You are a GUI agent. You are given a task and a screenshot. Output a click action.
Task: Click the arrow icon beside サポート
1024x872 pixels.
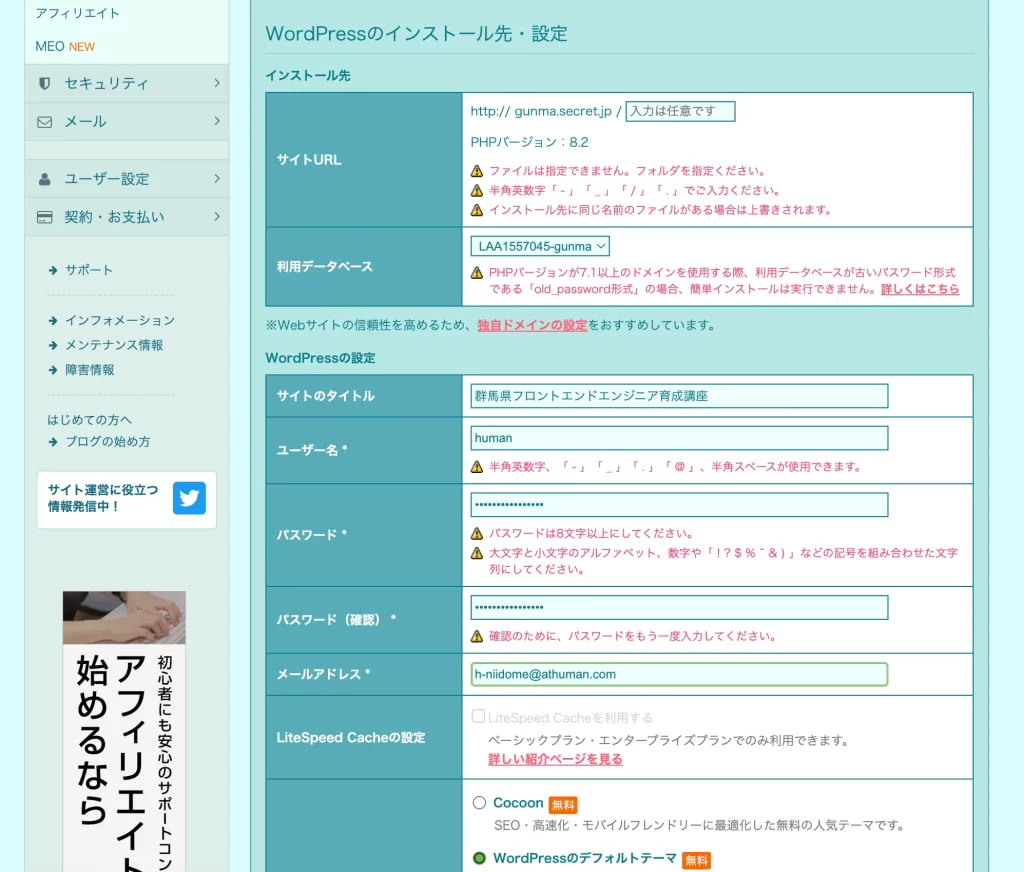(x=53, y=270)
